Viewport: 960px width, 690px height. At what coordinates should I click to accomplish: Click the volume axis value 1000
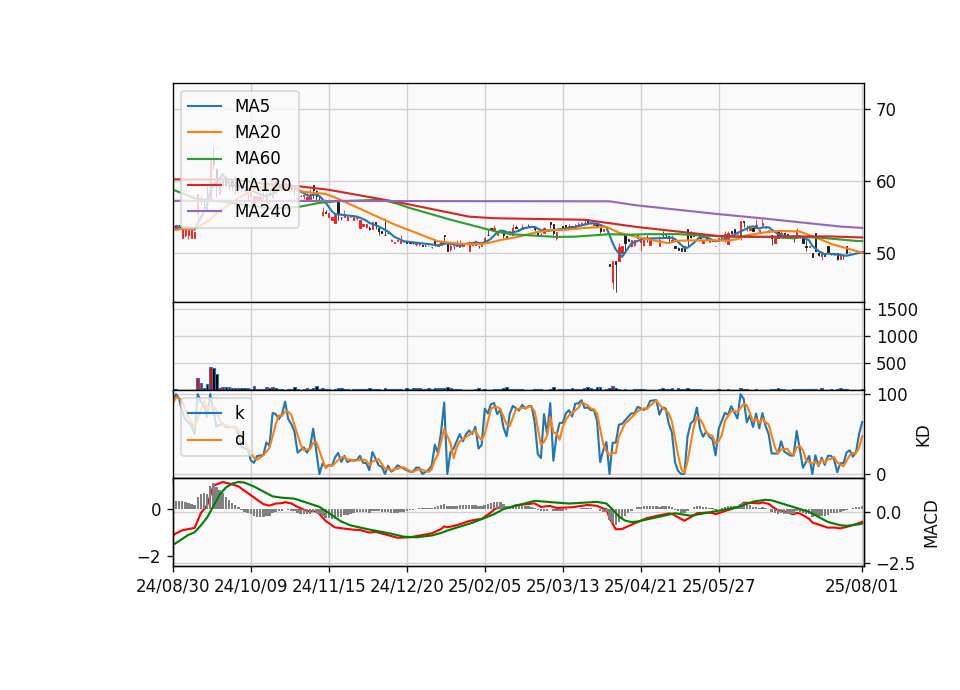click(x=897, y=337)
